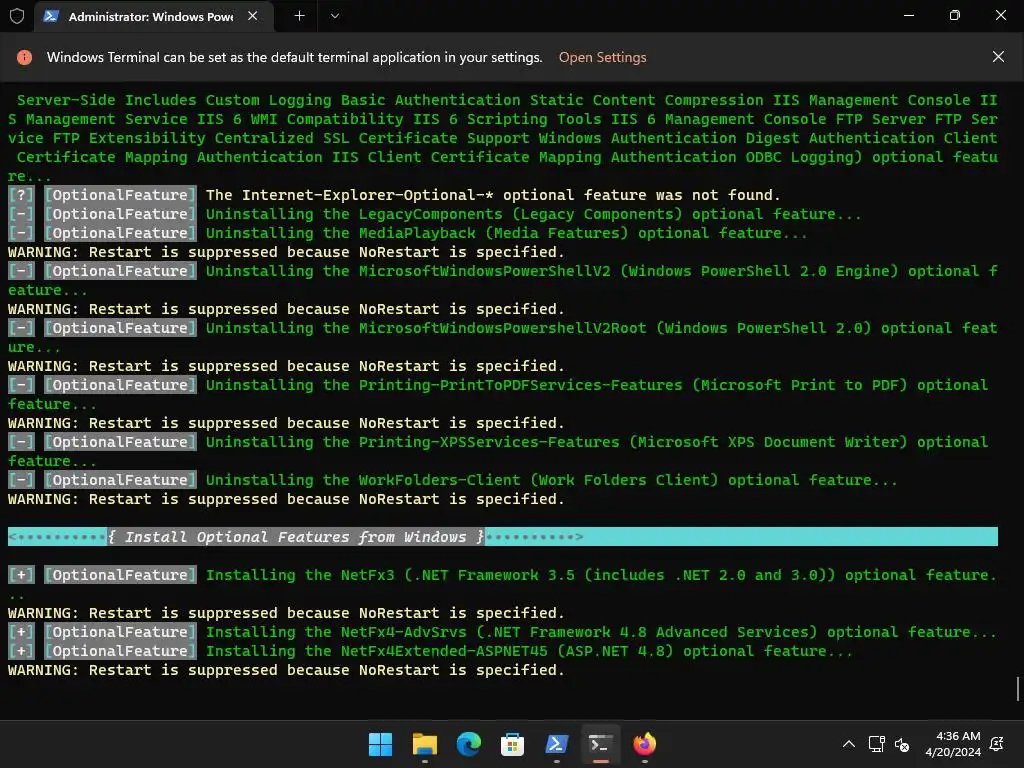Open the network status tray icon
This screenshot has width=1024, height=768.
point(876,744)
